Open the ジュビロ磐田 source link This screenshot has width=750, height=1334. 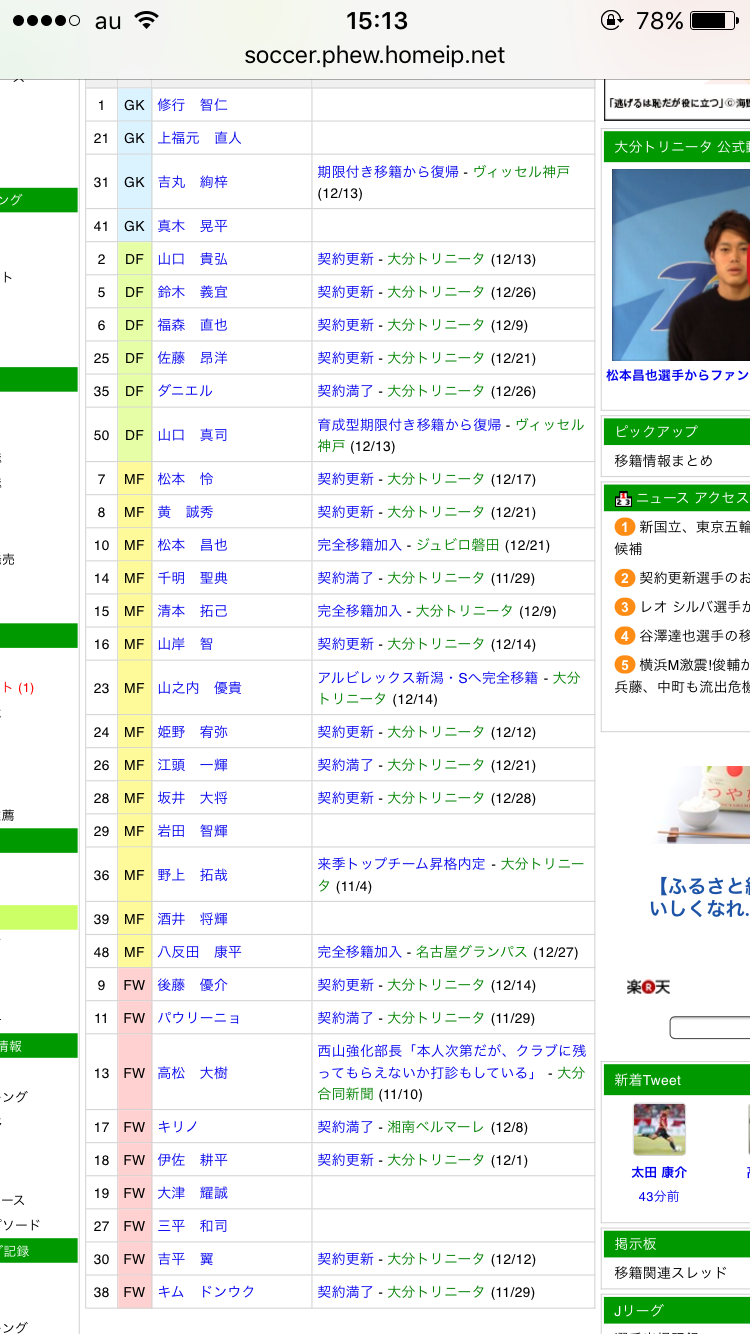point(457,545)
